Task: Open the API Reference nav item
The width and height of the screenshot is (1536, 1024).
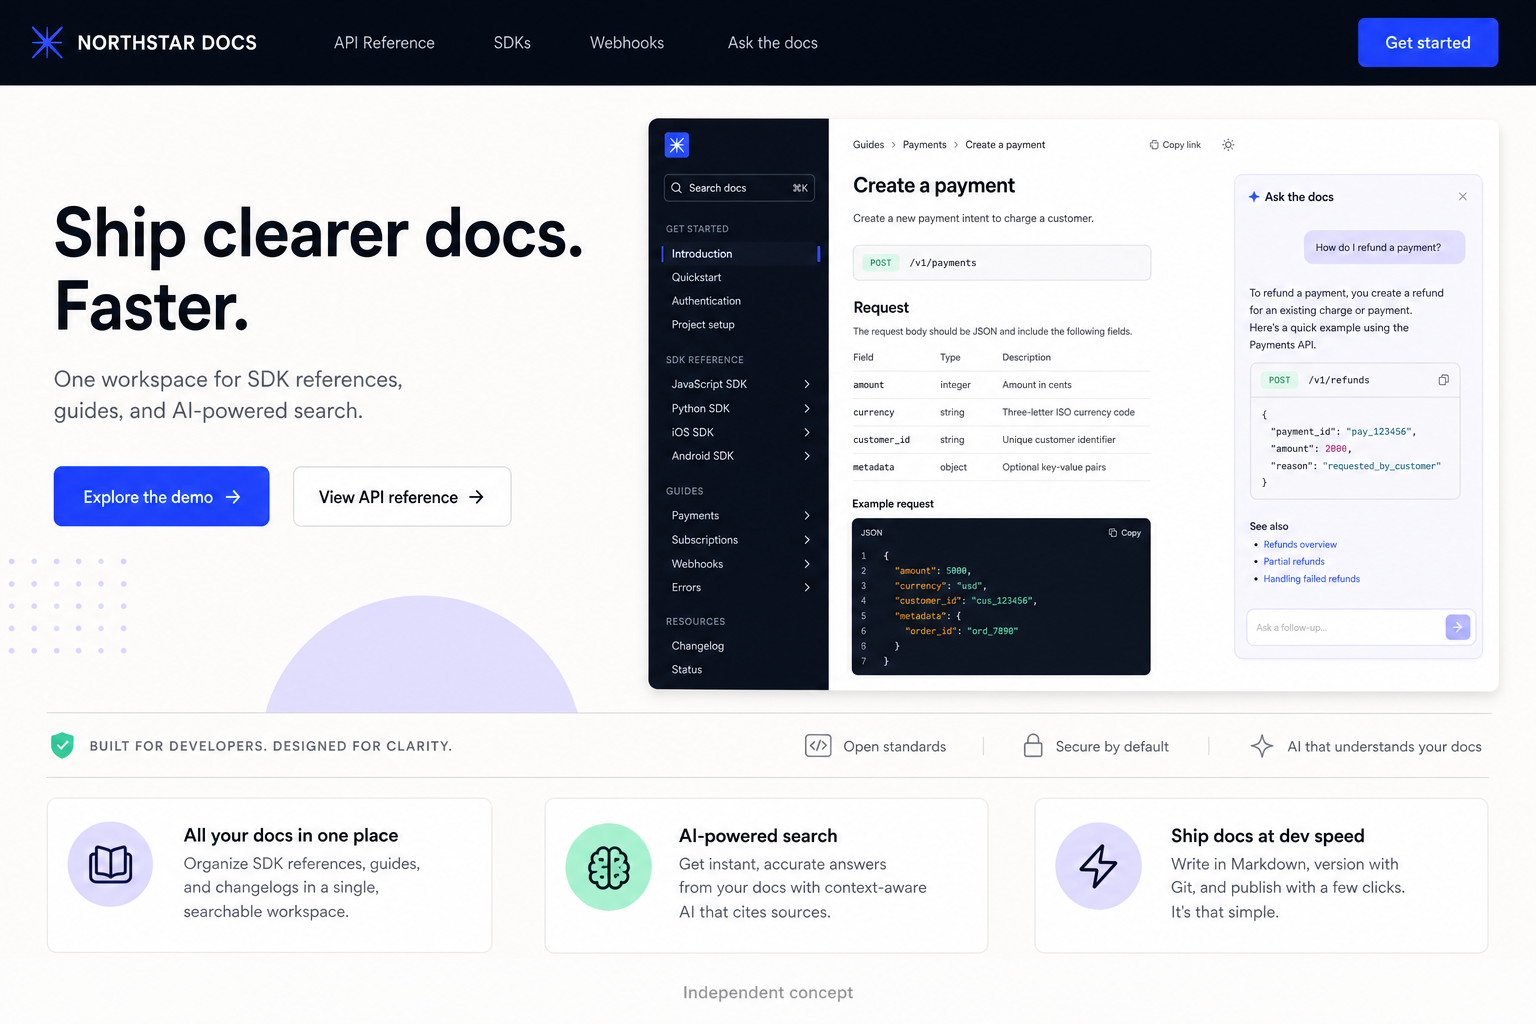Action: (x=384, y=43)
